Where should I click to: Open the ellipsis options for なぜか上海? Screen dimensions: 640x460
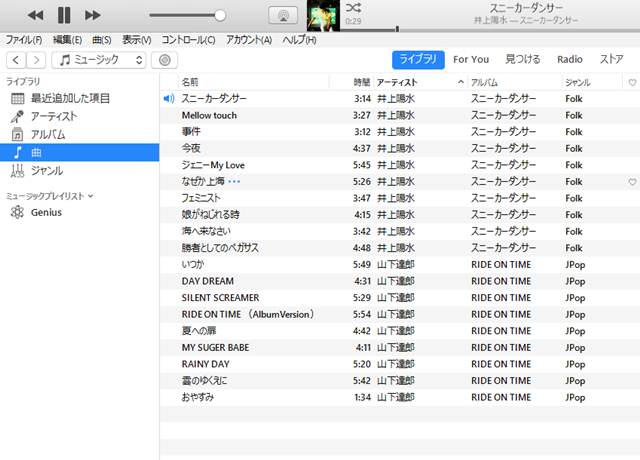pos(234,182)
